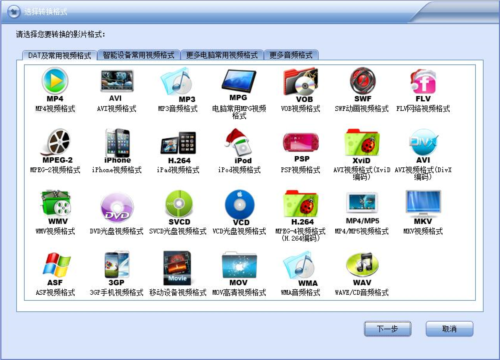Click the 下一步 next button
Image resolution: width=500 pixels, height=360 pixels.
(387, 329)
